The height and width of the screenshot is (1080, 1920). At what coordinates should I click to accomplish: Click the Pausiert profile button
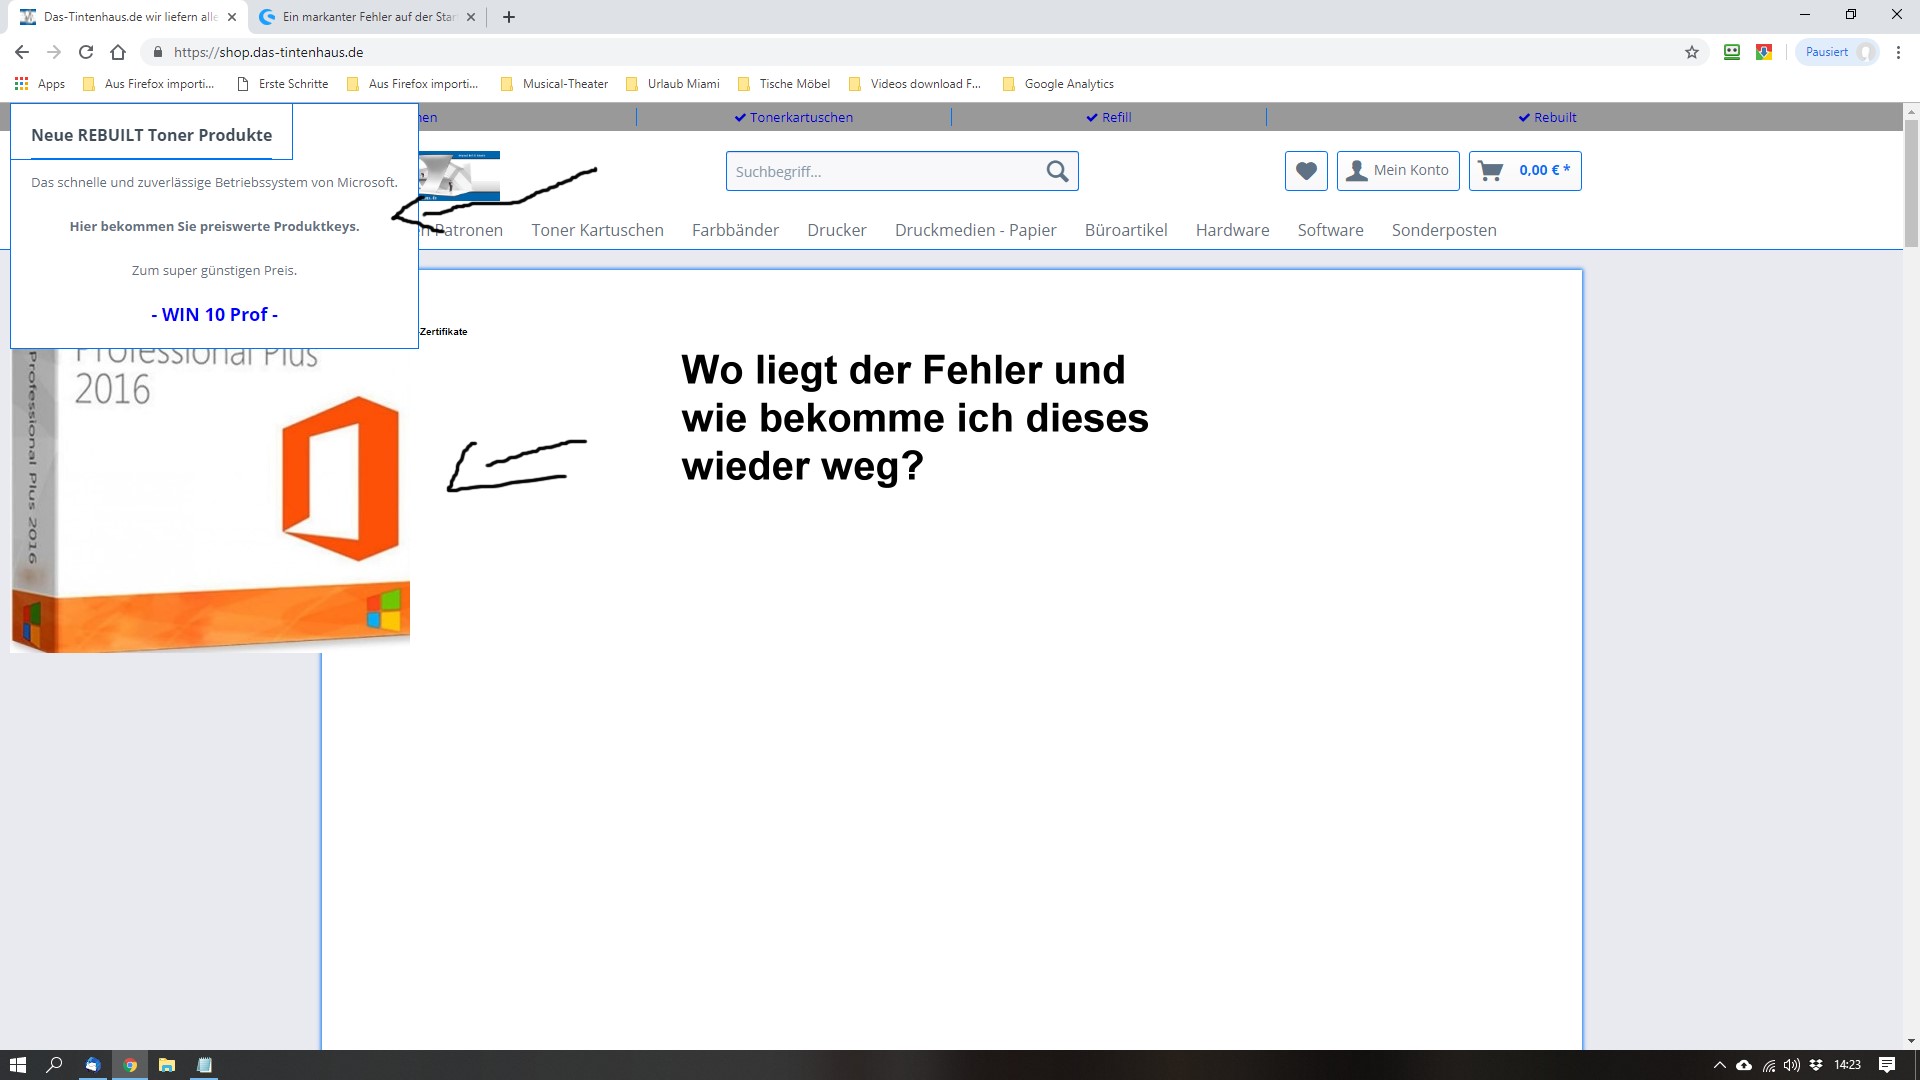1838,52
